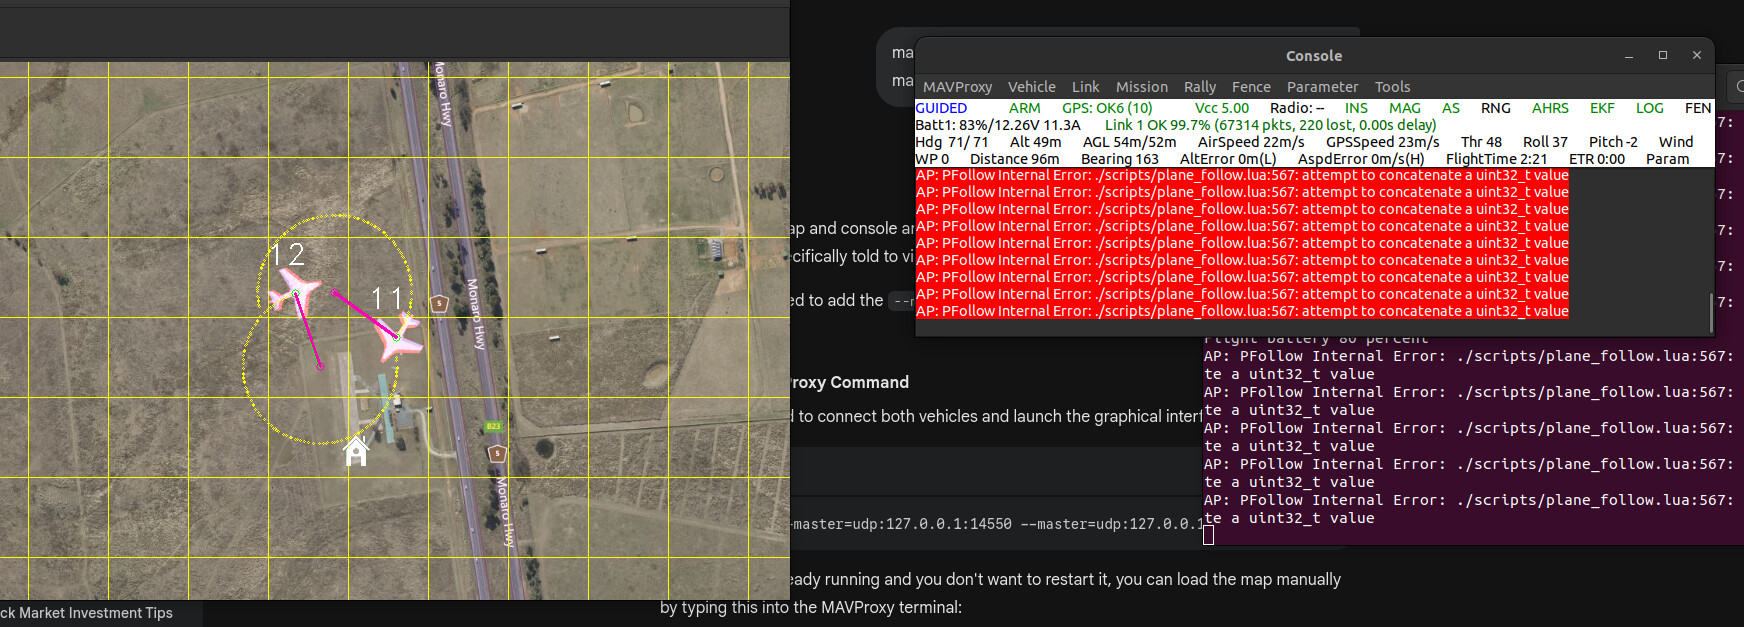Select the plane icon labeled 11
This screenshot has width=1744, height=627.
397,337
